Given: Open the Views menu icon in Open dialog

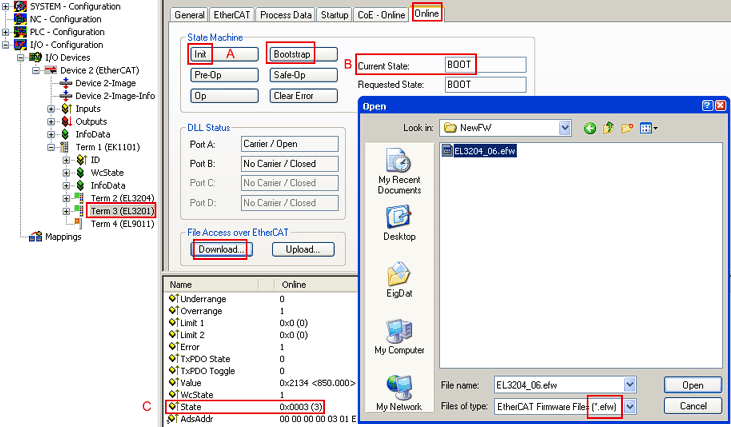Looking at the screenshot, I should (650, 128).
